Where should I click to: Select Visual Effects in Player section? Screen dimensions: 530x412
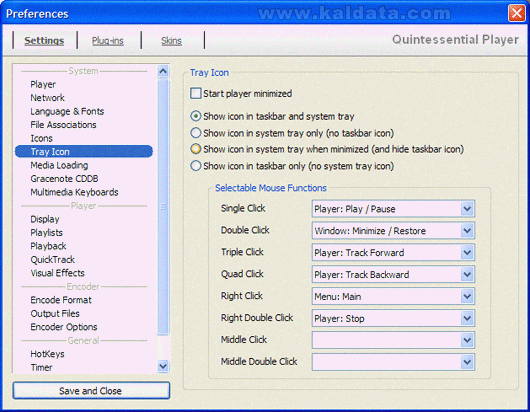pos(57,273)
